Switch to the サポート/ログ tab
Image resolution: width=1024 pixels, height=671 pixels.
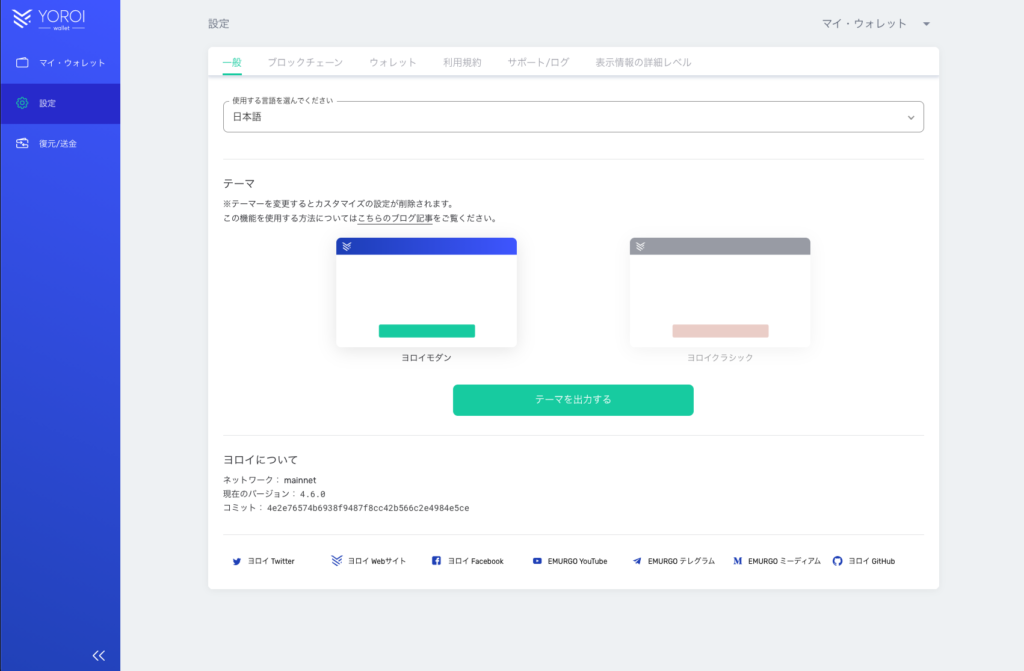coord(538,62)
